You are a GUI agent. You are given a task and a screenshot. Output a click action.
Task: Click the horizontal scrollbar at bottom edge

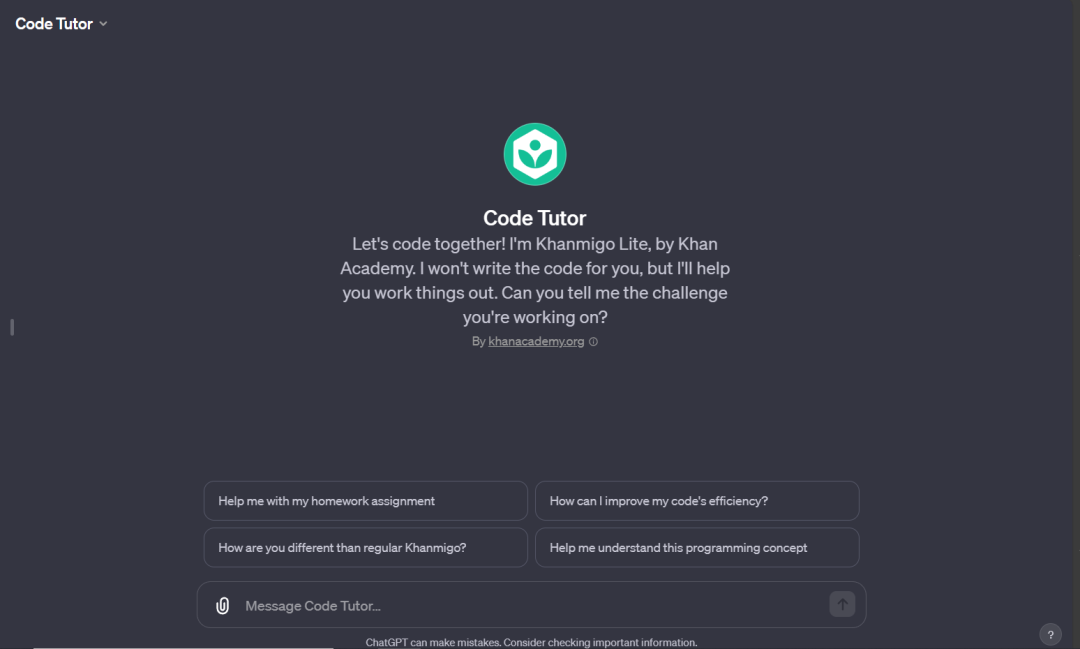click(183, 647)
